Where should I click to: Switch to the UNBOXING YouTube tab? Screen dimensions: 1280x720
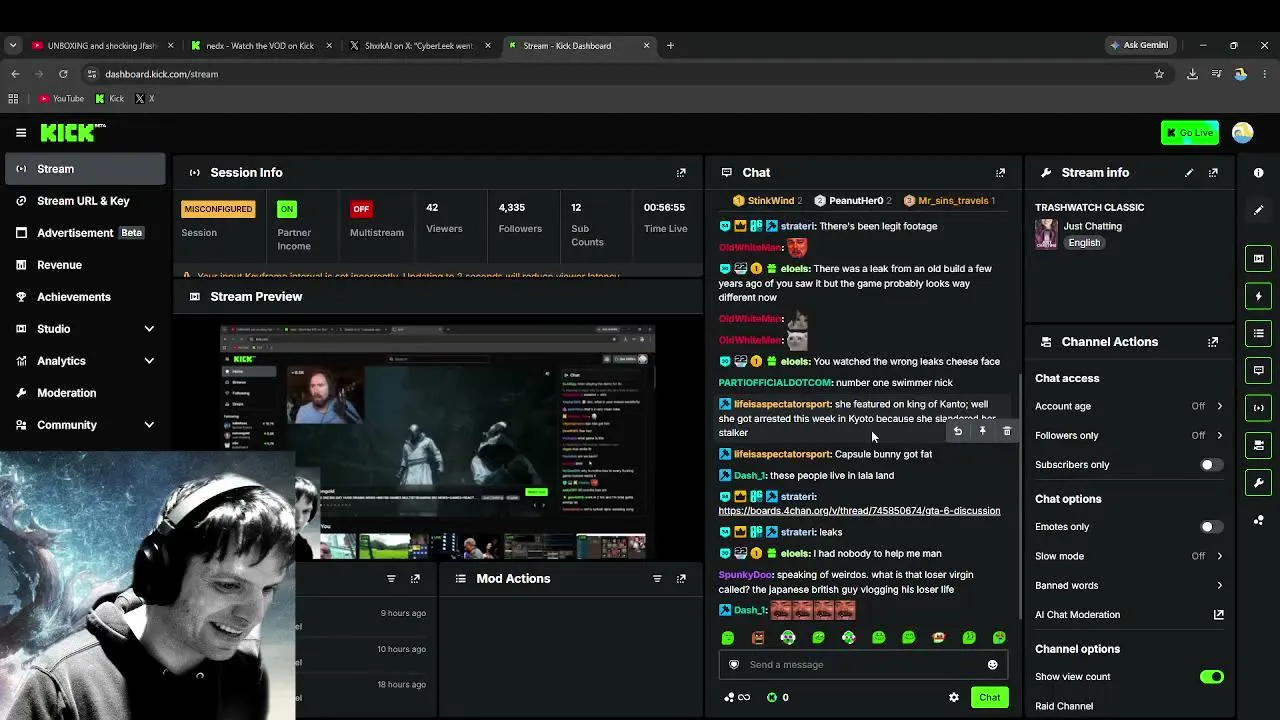pos(101,45)
